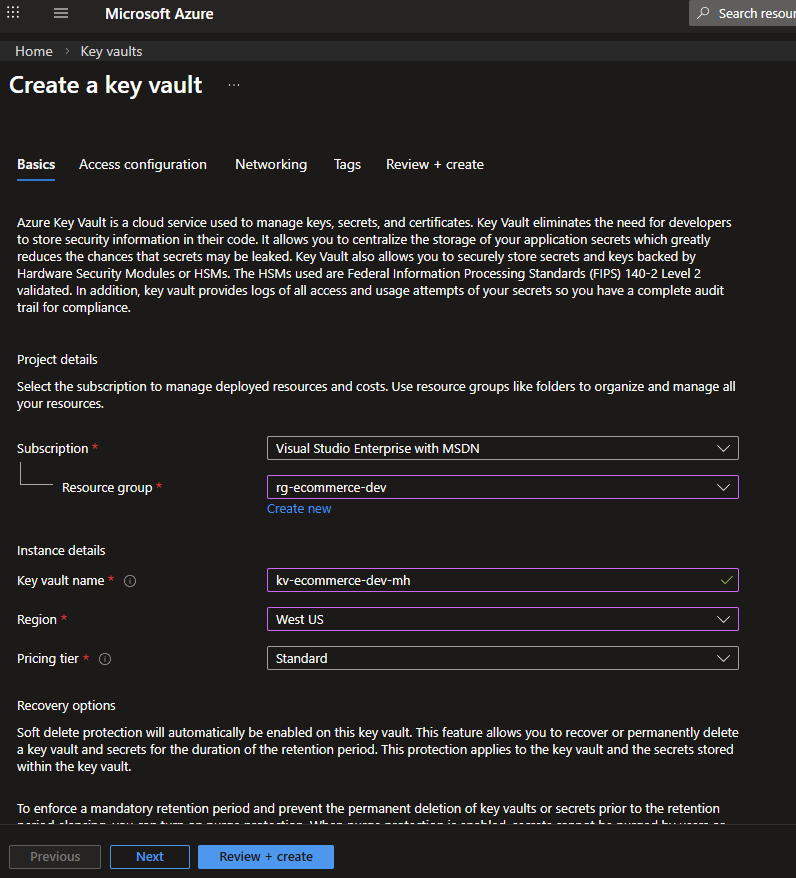Open the Resource group dropdown
This screenshot has height=878, width=796.
(x=502, y=488)
